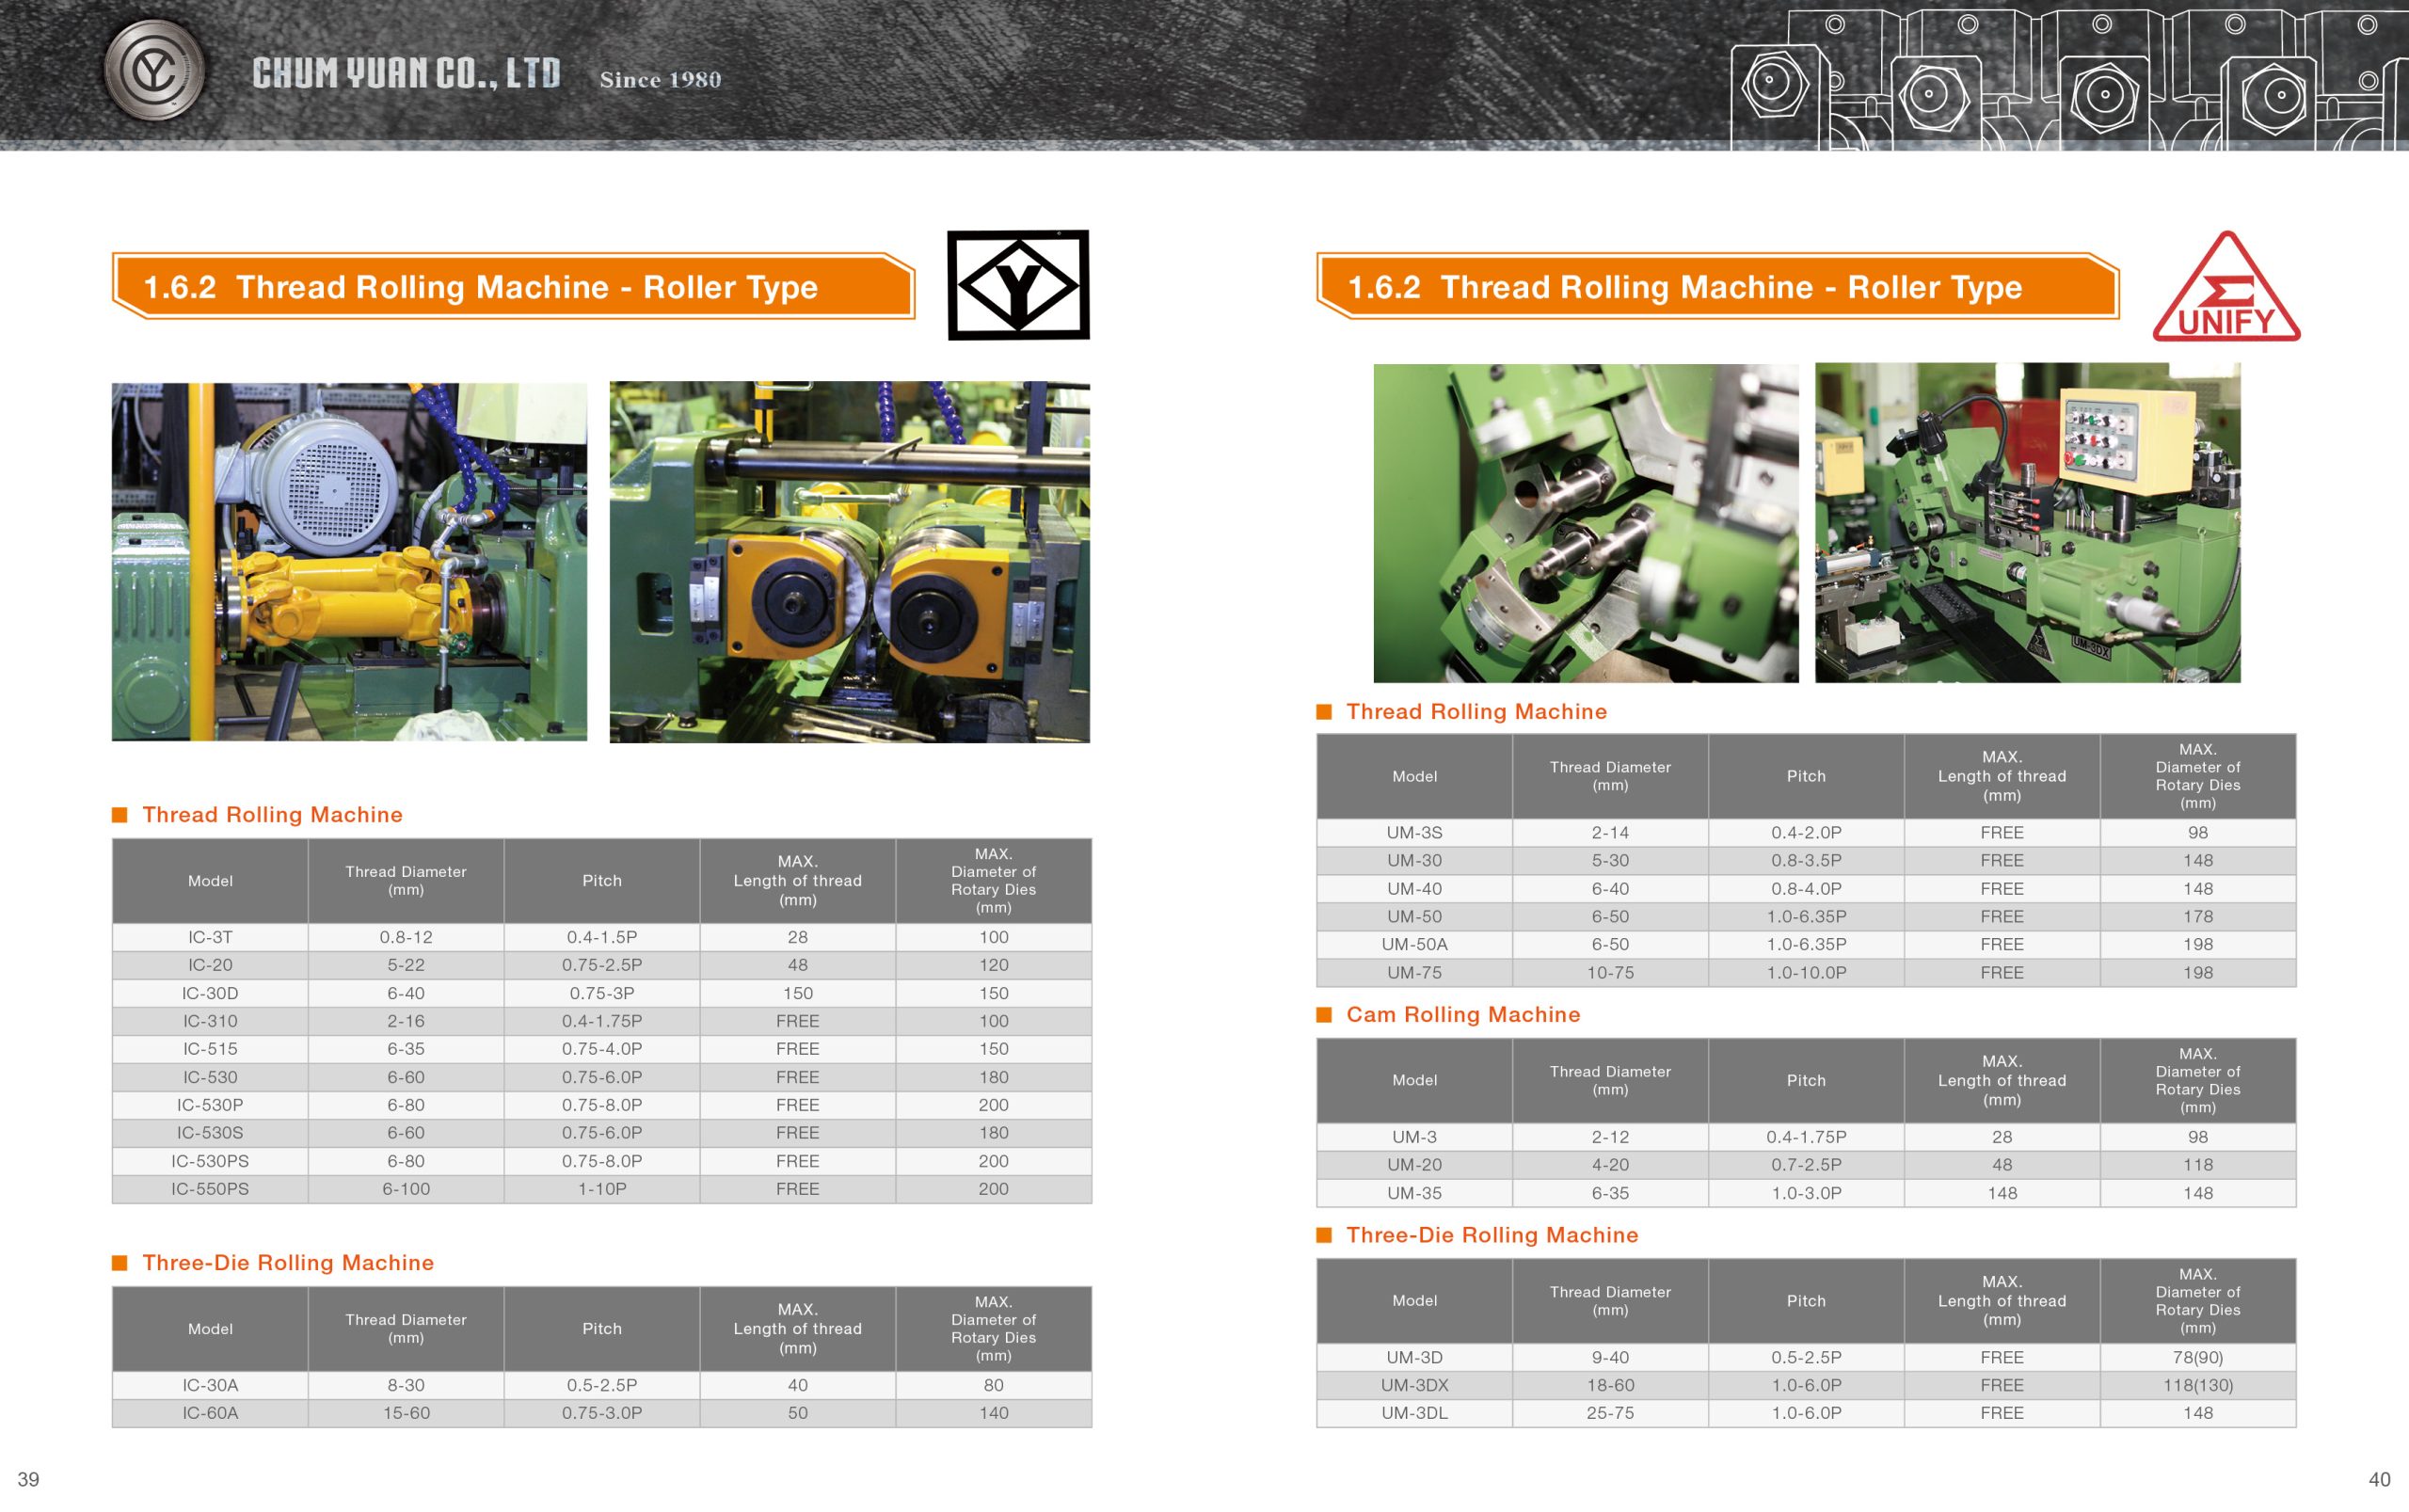Click orange square beside Cam Rolling Machine
Screen dimensions: 2409x1512
(x=1324, y=1015)
